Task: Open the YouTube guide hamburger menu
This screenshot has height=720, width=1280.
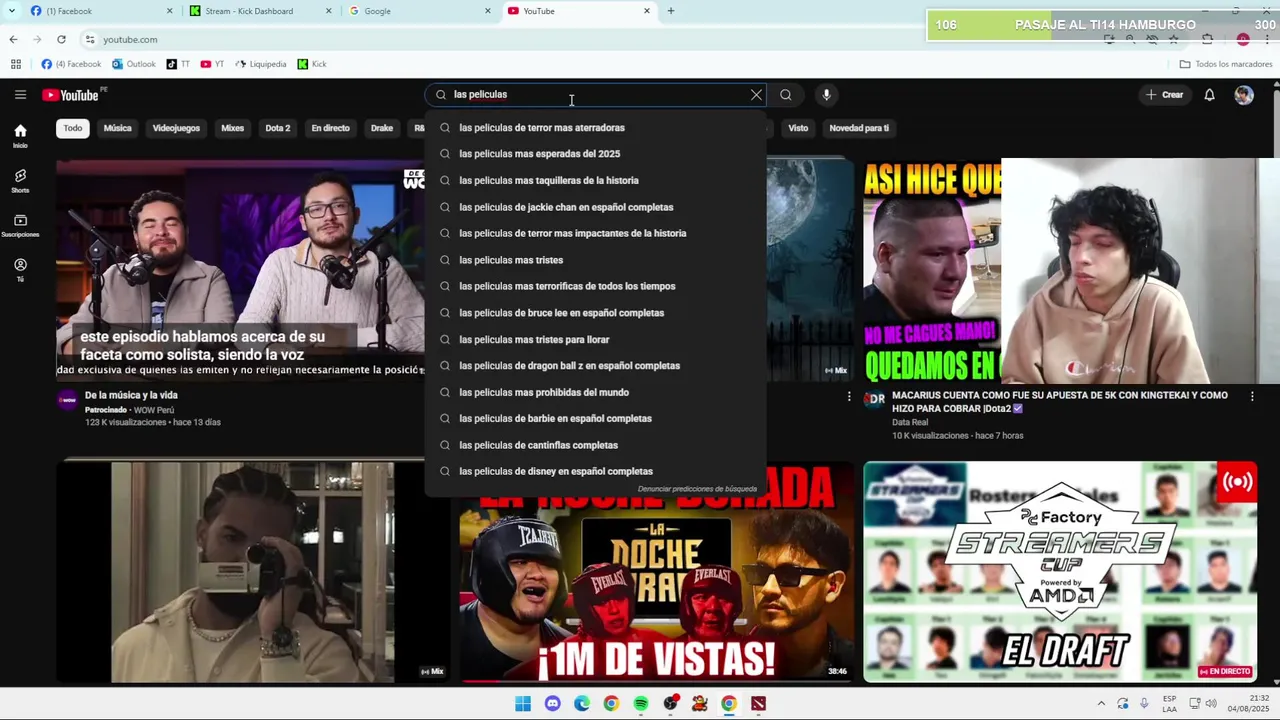Action: click(20, 95)
